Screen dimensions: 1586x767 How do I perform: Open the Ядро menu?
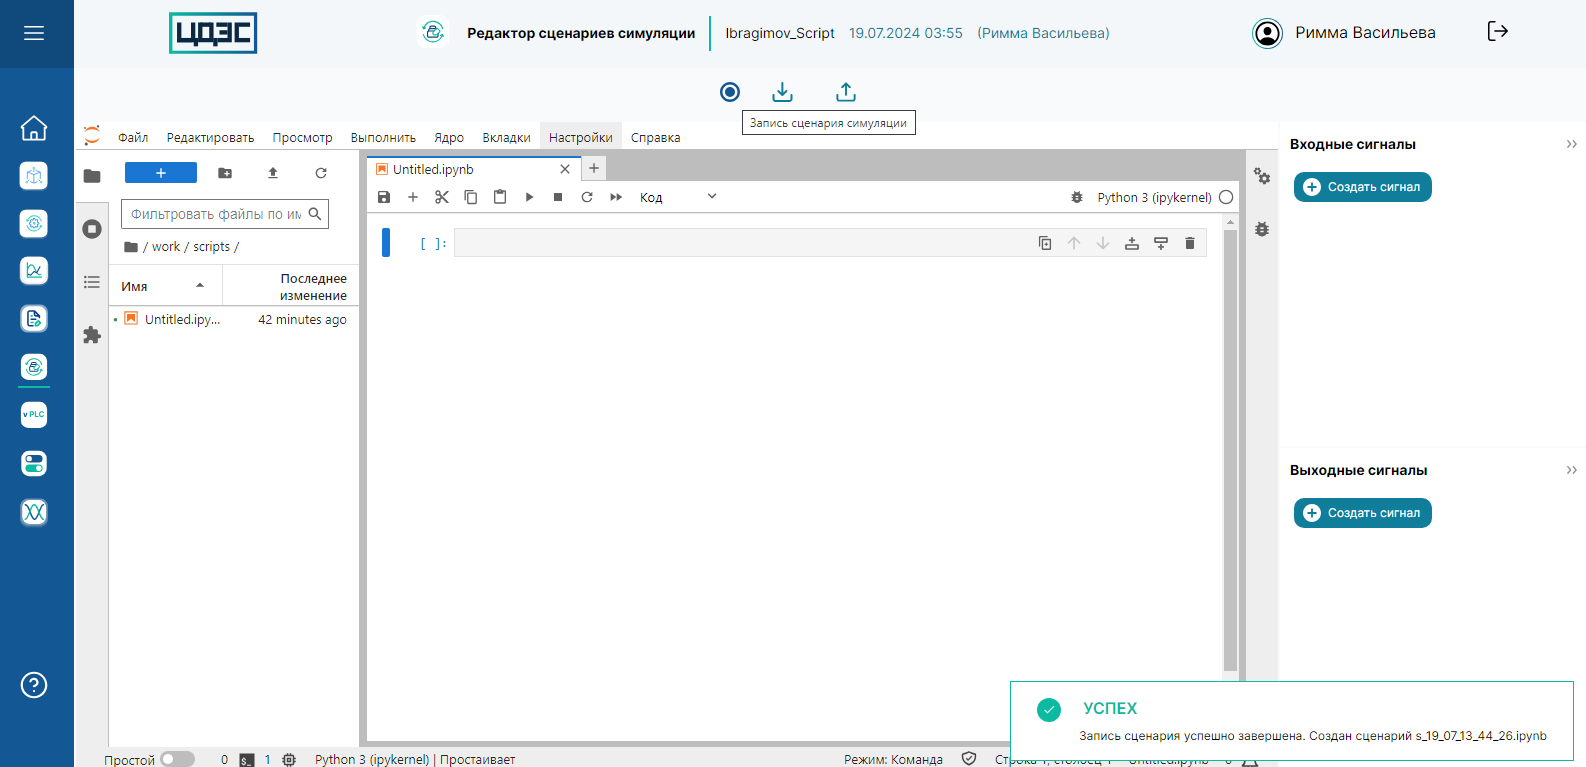coord(448,138)
